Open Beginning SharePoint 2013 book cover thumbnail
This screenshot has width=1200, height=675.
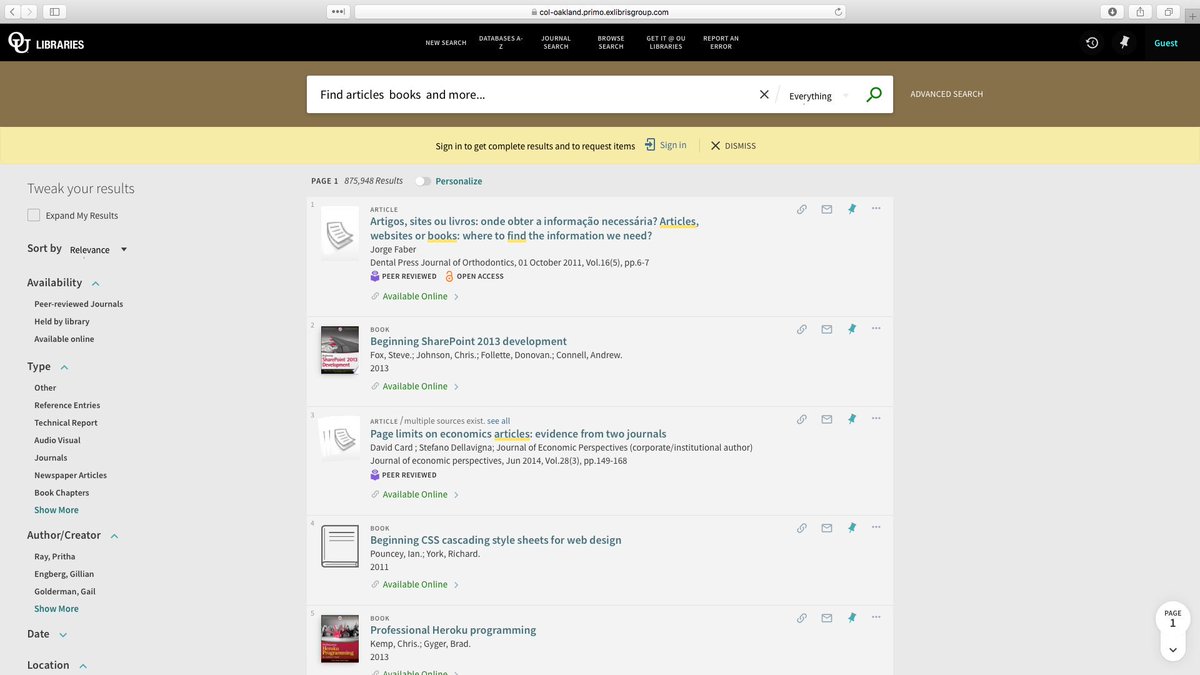[340, 351]
